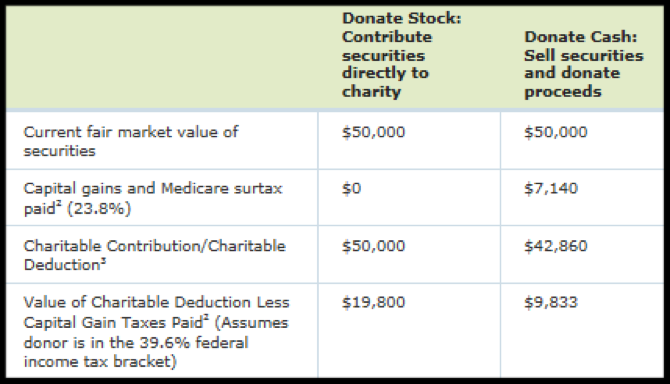670x384 pixels.
Task: Click the $0 capital gains cell
Action: pyautogui.click(x=351, y=188)
